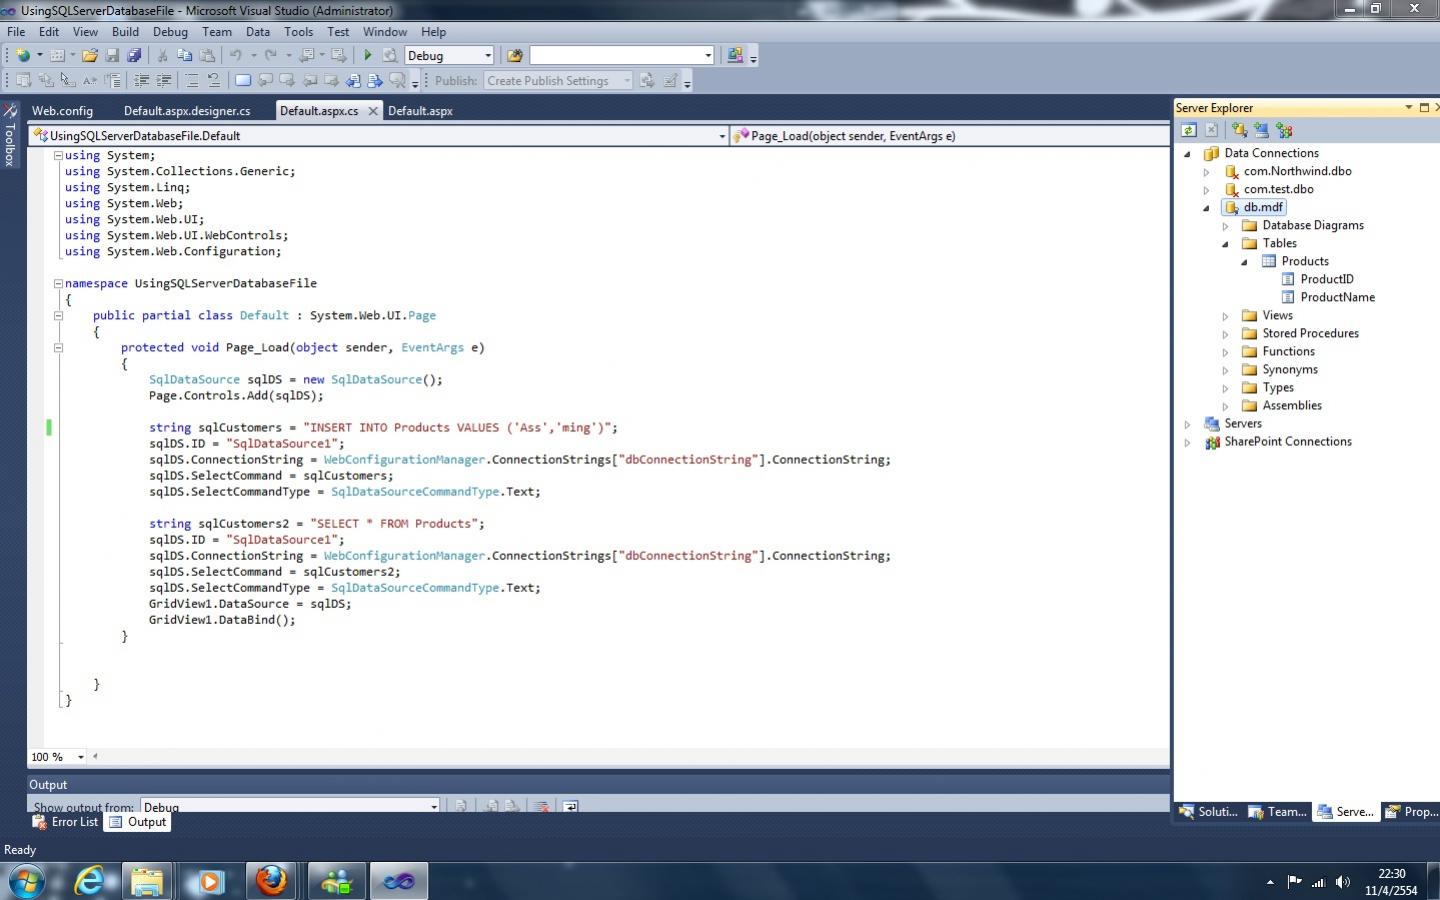The width and height of the screenshot is (1440, 900).
Task: Switch to the Default.aspx tab
Action: (420, 111)
